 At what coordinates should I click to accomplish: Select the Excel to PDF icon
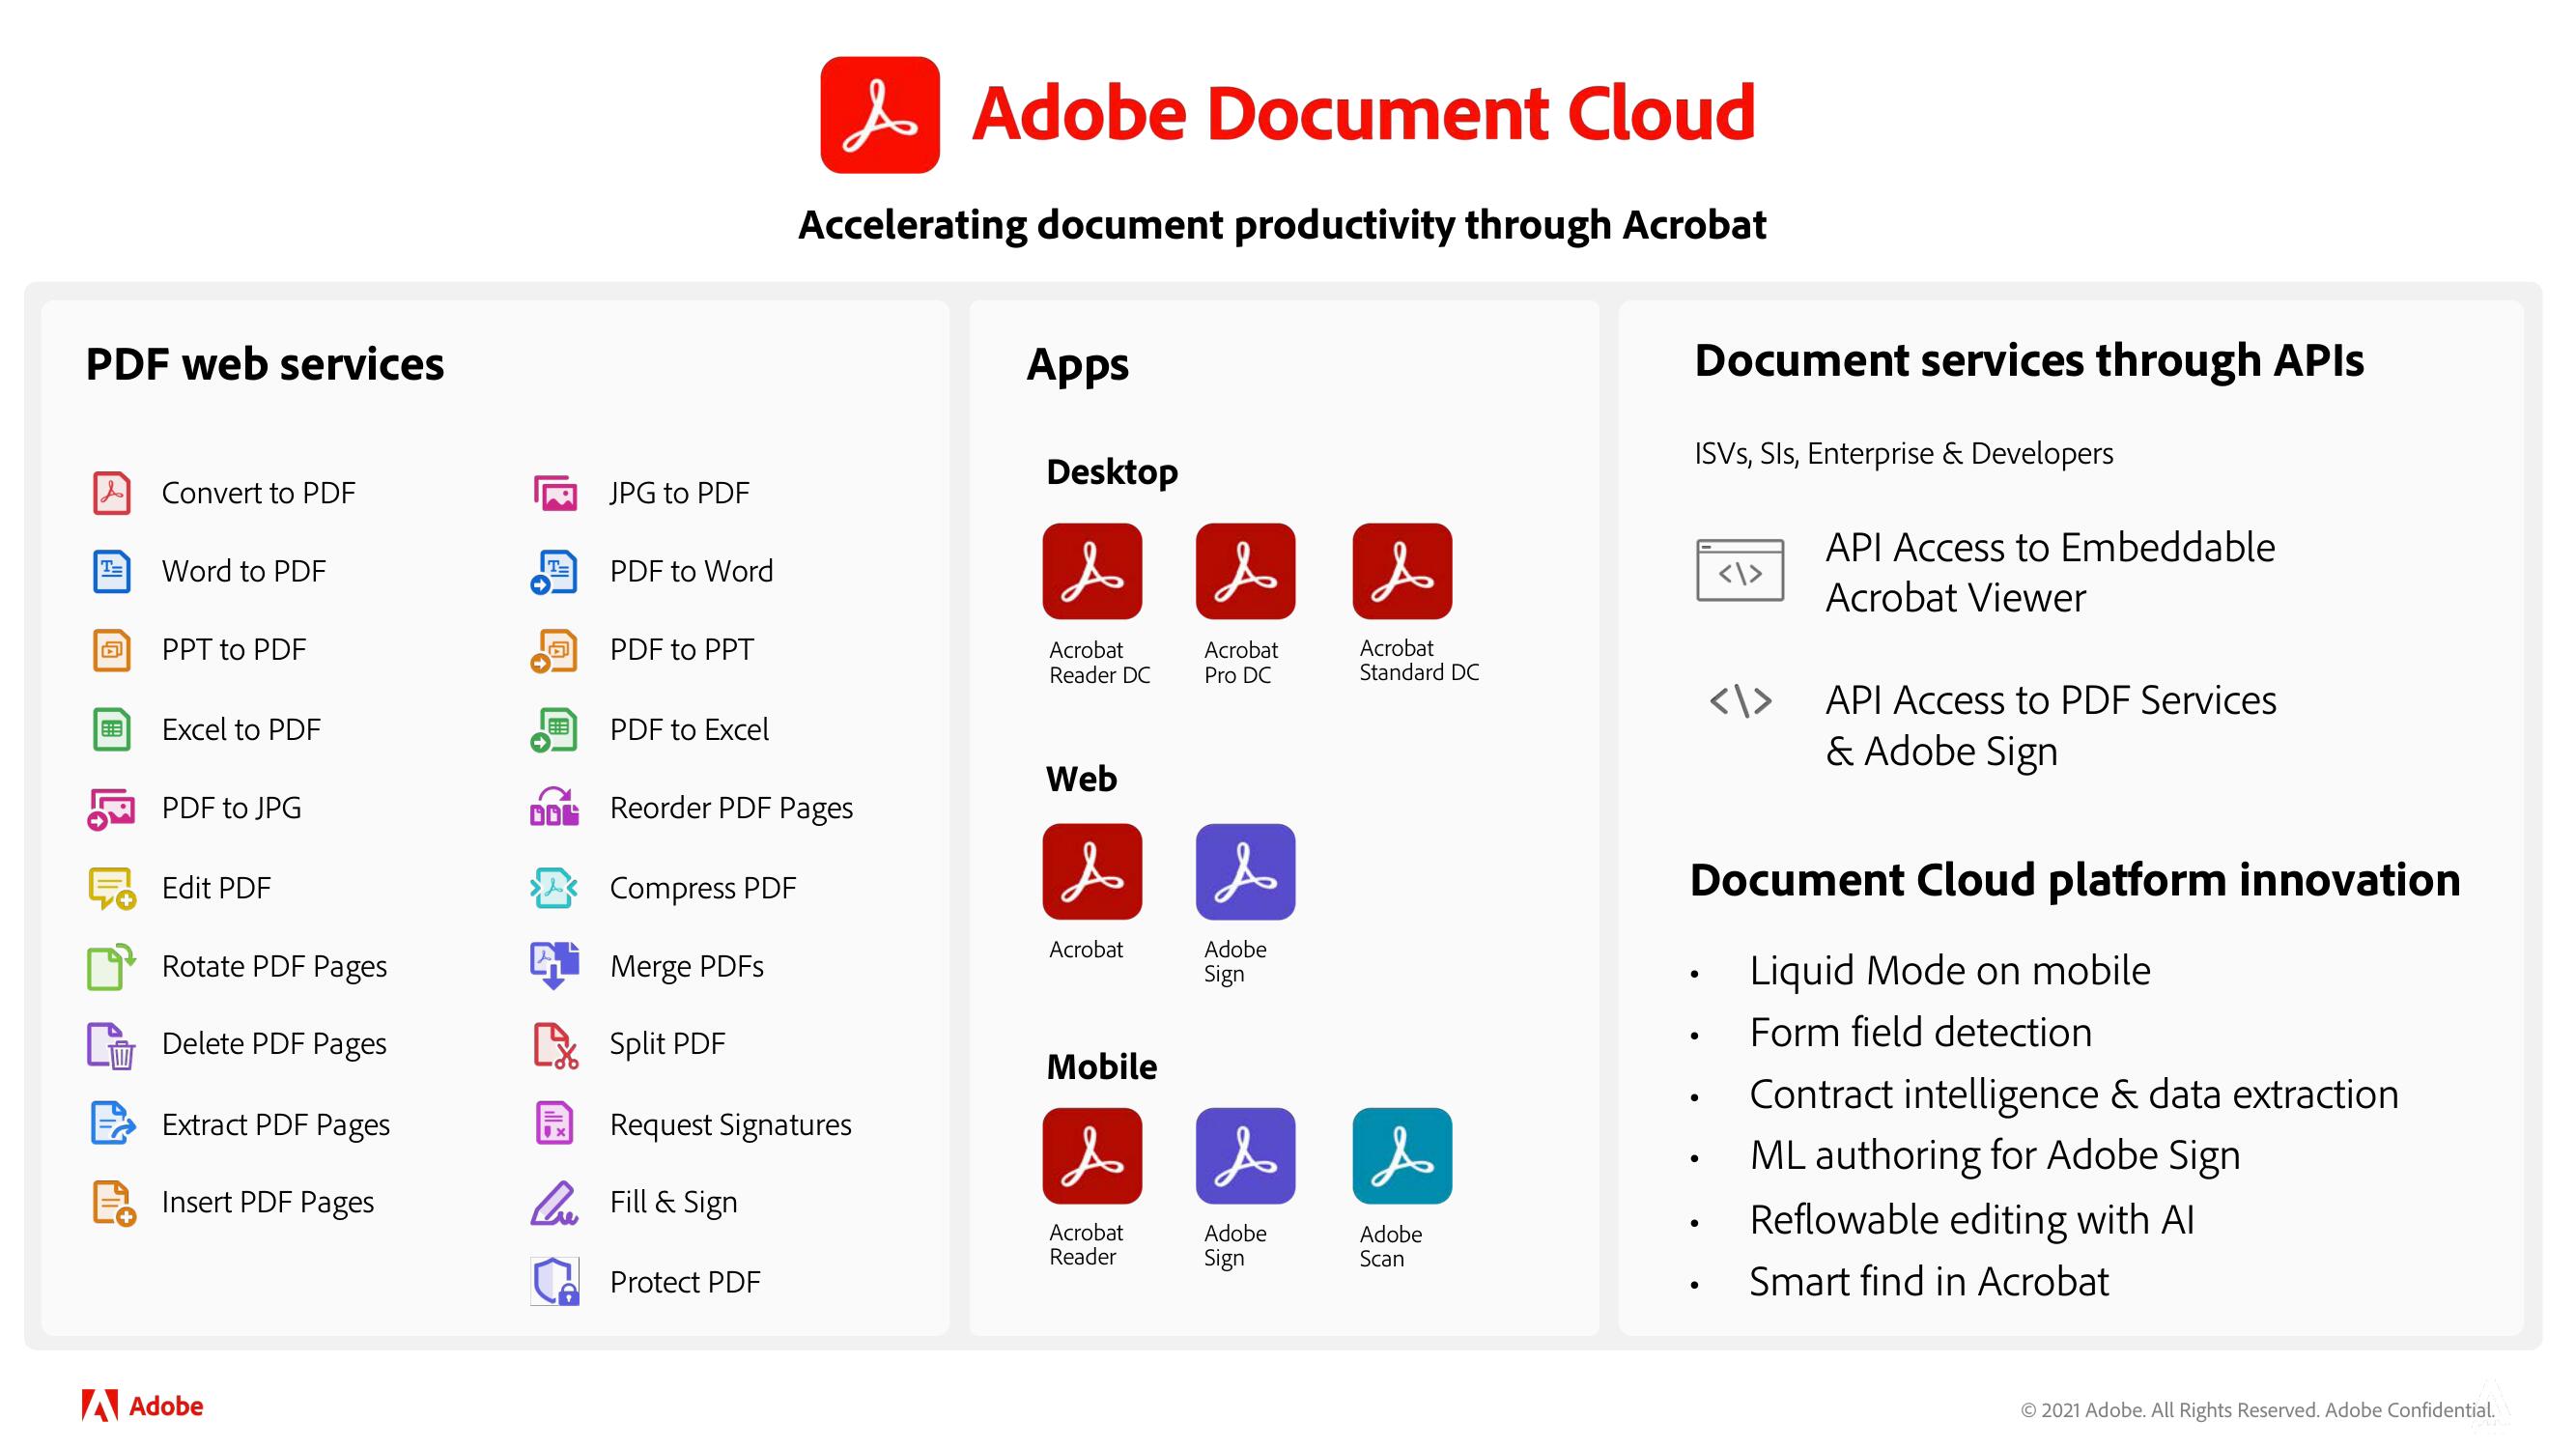[111, 729]
